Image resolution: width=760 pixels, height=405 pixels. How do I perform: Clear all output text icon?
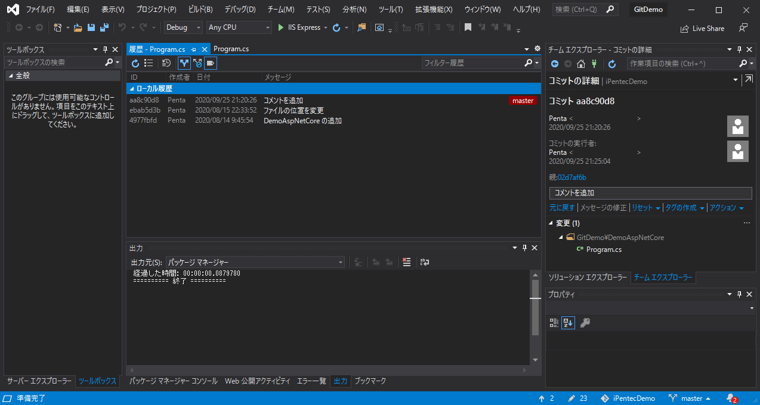407,262
